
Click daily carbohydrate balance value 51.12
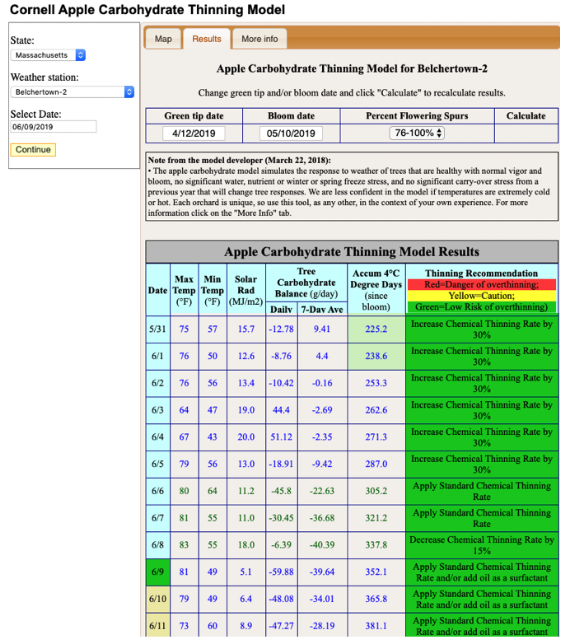pyautogui.click(x=281, y=437)
